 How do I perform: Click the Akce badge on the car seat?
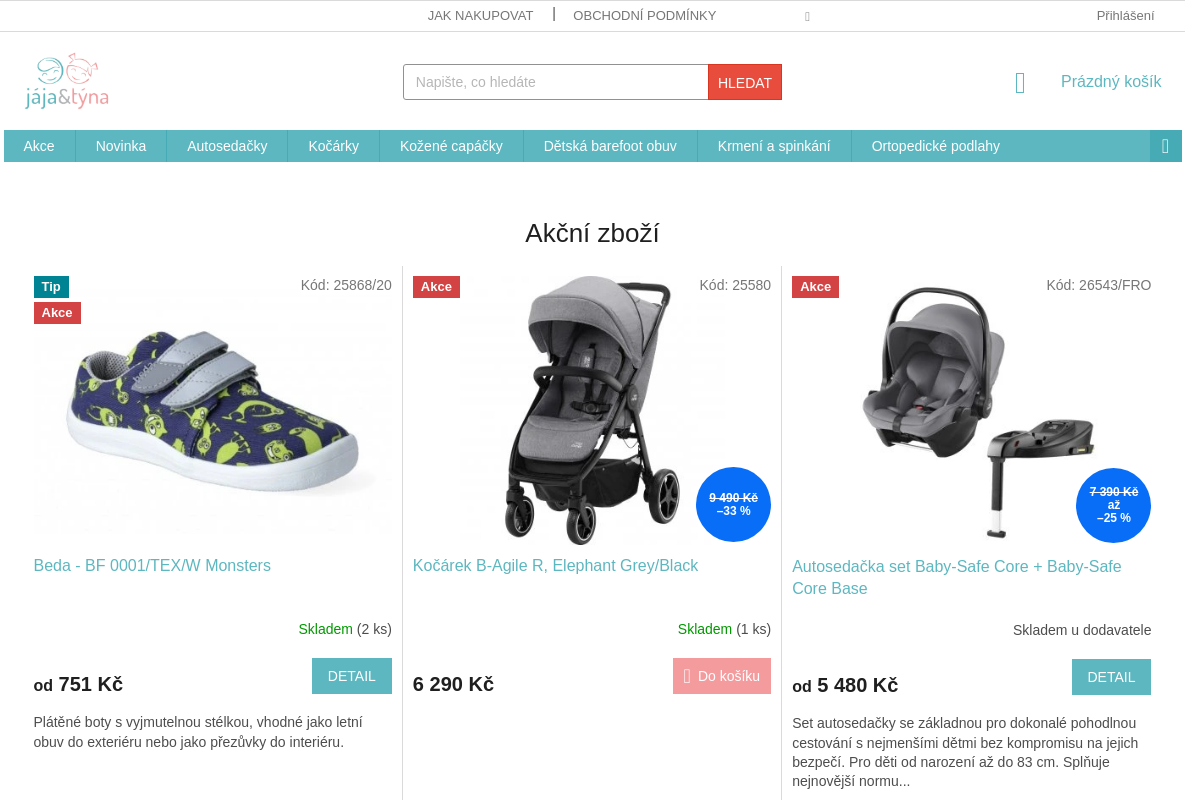coord(815,287)
